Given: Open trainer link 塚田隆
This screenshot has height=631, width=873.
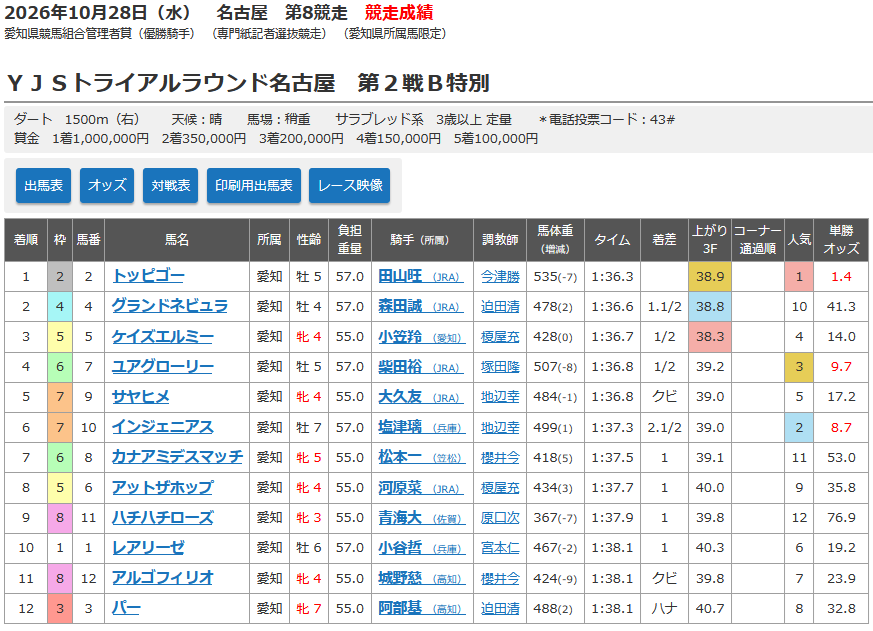Looking at the screenshot, I should (x=500, y=366).
